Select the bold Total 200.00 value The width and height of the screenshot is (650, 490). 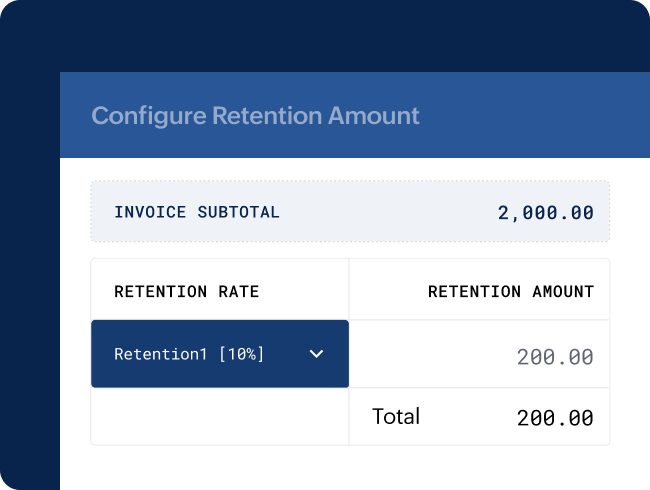coord(555,418)
